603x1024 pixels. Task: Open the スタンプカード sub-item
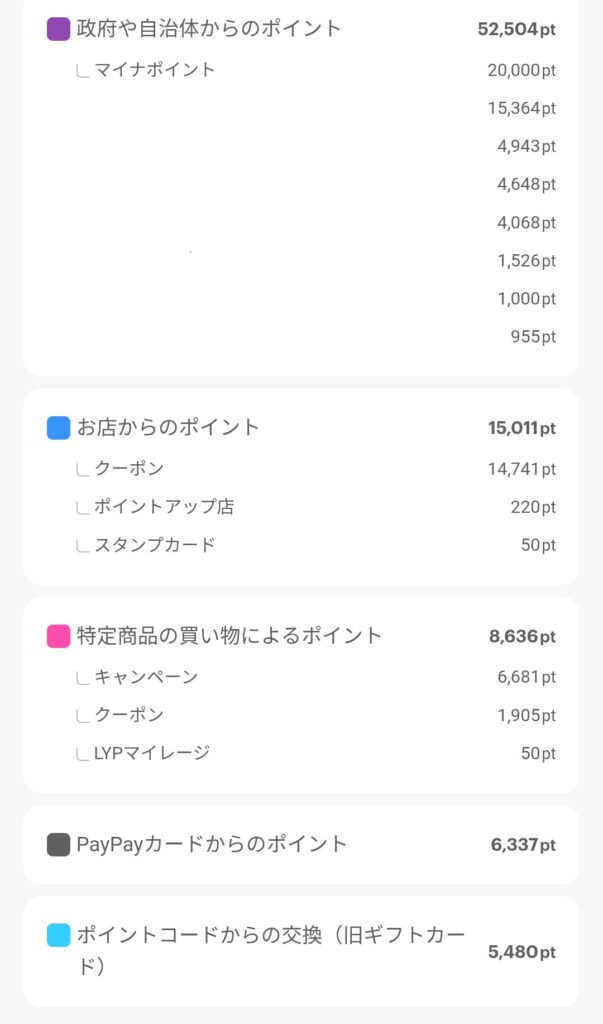[x=154, y=545]
